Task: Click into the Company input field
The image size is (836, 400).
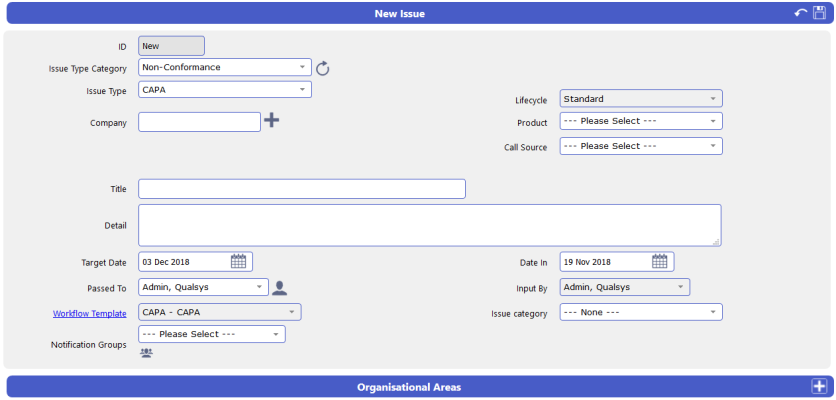Action: point(199,122)
